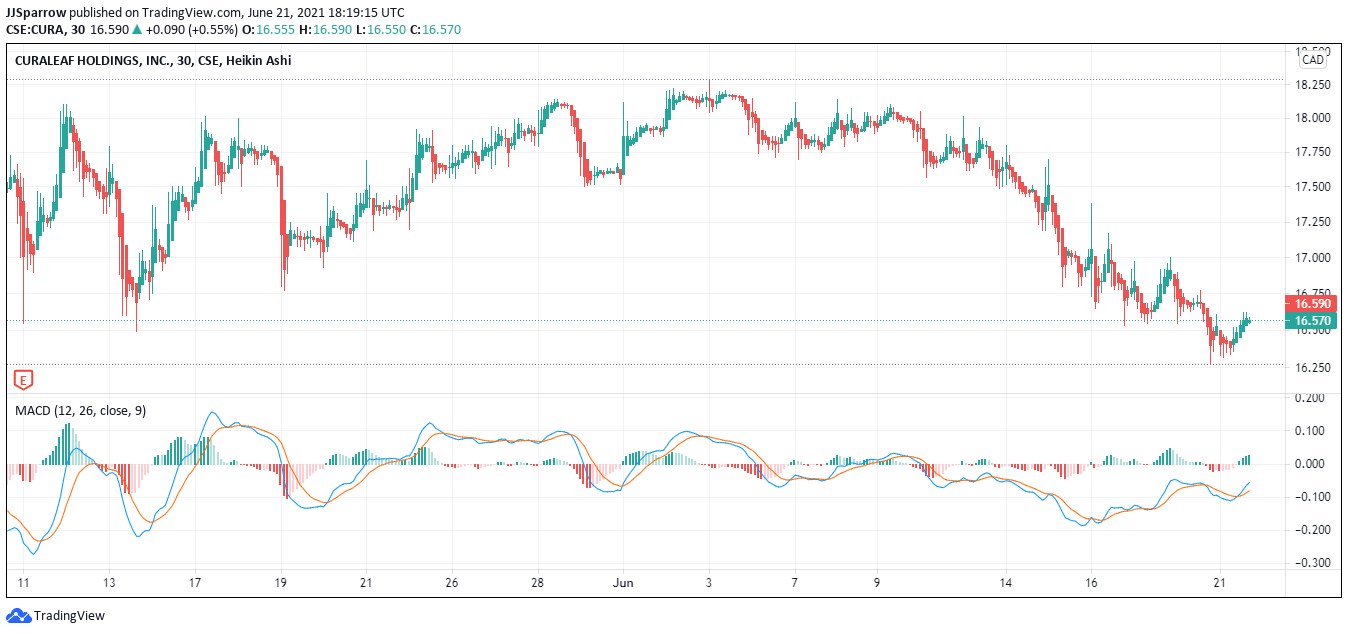
Task: Select the red 16.590 price label
Action: pos(1311,303)
